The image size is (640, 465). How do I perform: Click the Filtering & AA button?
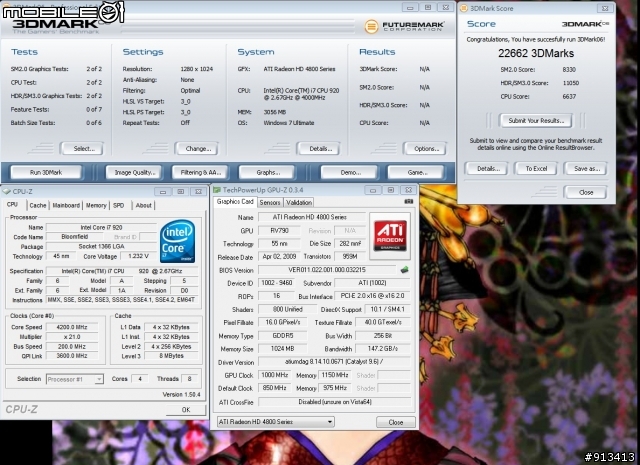(200, 172)
